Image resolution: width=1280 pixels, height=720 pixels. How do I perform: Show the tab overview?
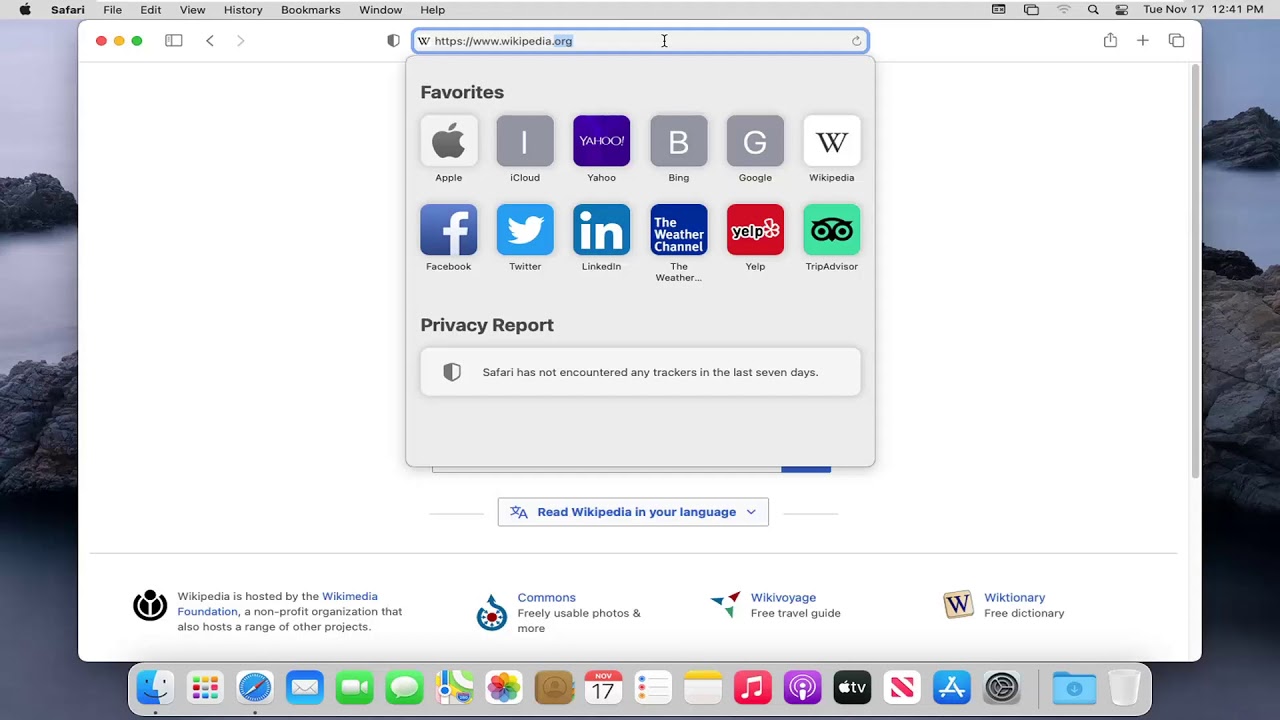pos(1176,41)
